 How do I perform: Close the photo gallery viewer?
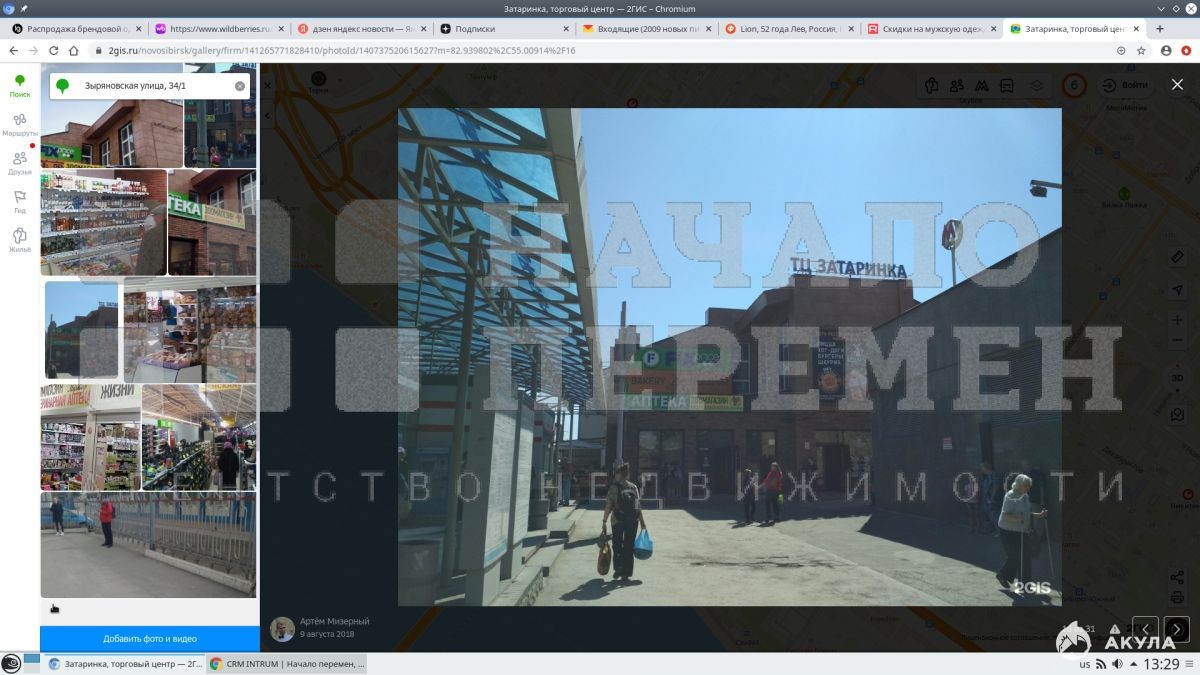(1177, 85)
